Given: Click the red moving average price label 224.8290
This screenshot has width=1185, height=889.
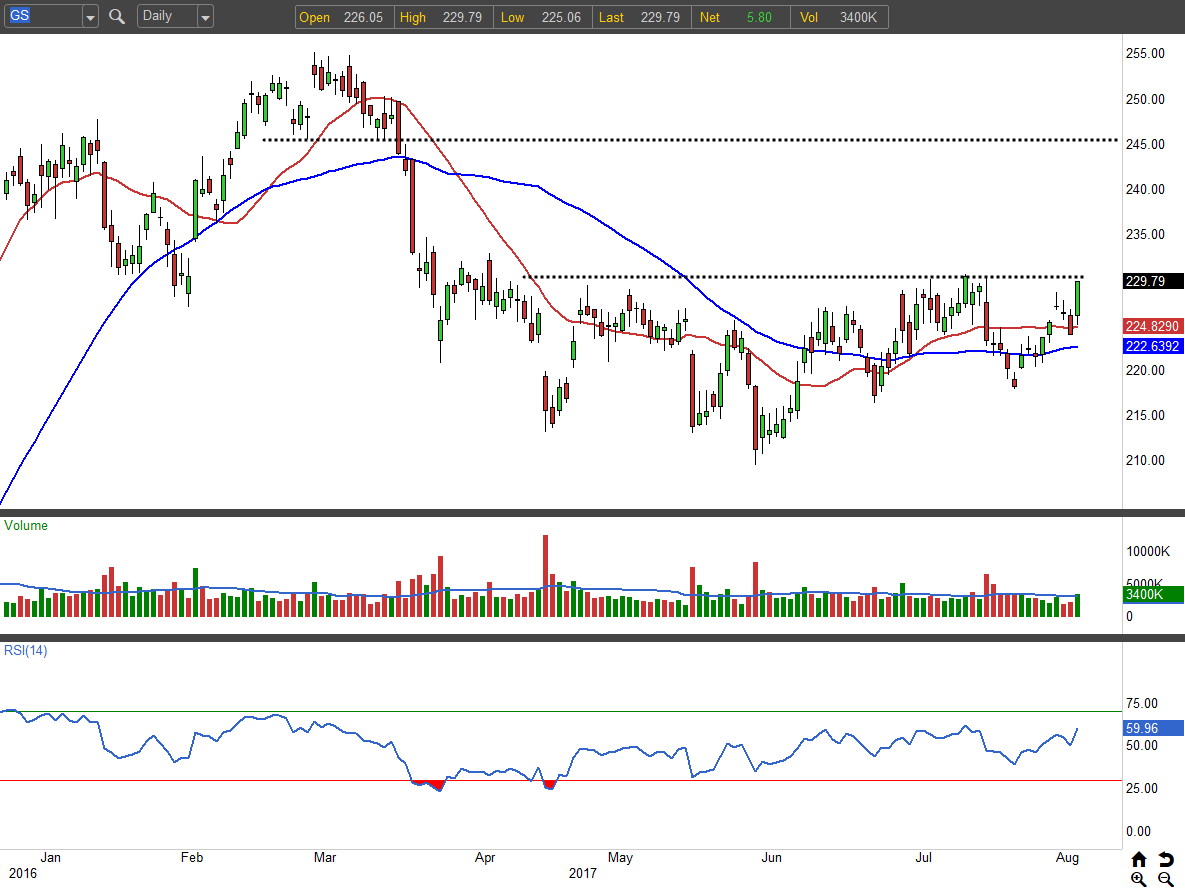Looking at the screenshot, I should tap(1151, 325).
